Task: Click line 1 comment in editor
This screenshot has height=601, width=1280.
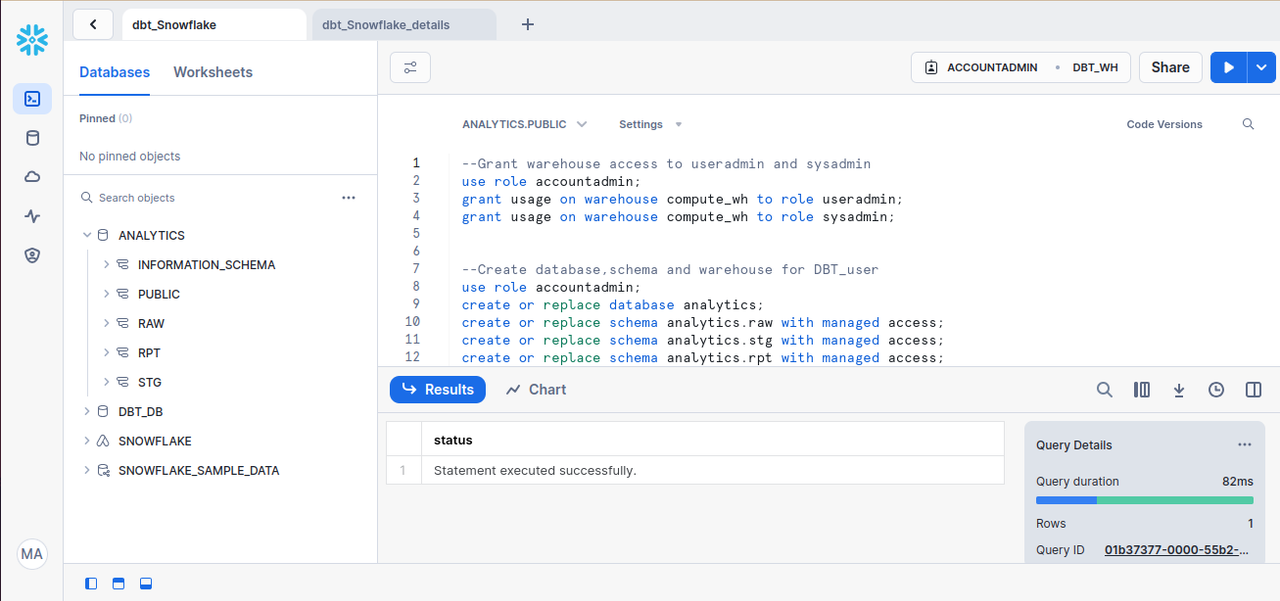Action: pyautogui.click(x=666, y=164)
